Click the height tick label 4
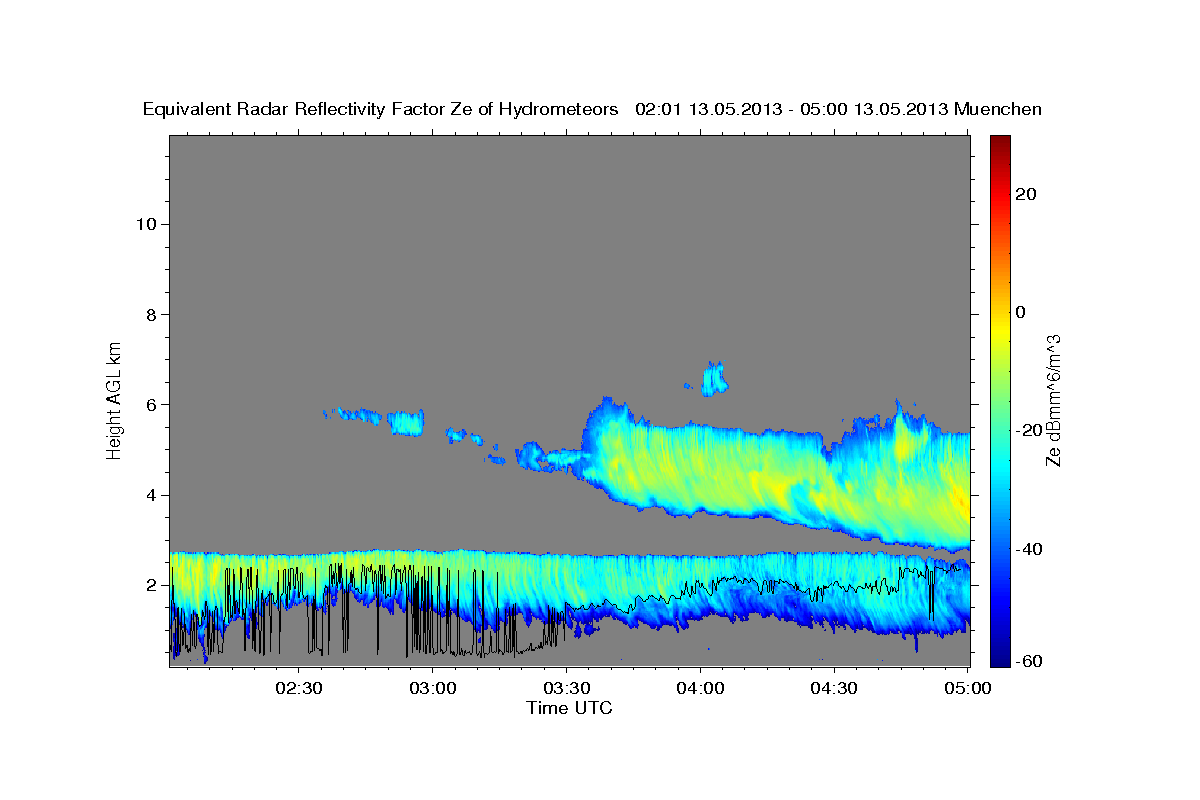 pos(152,495)
